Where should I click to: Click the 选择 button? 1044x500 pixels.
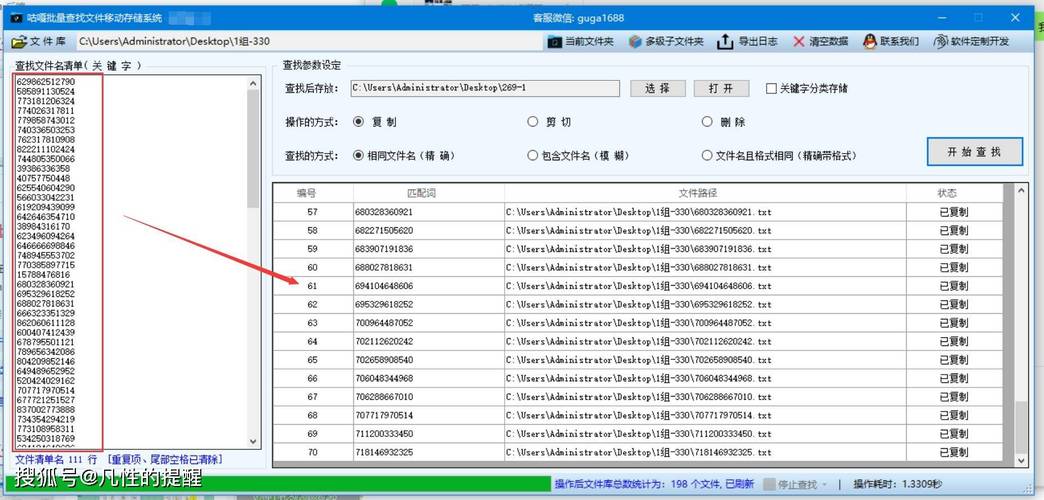[658, 88]
